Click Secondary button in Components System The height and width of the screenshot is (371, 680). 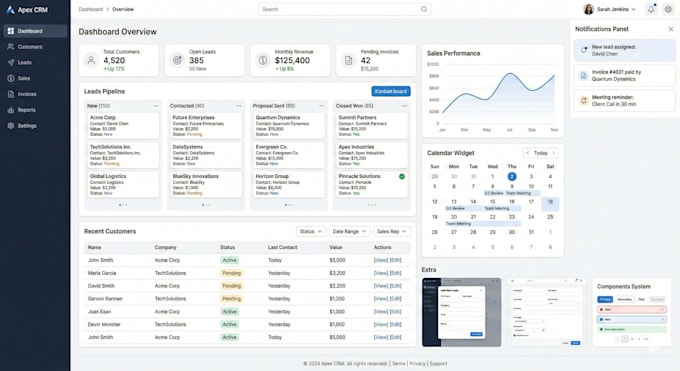pos(624,299)
